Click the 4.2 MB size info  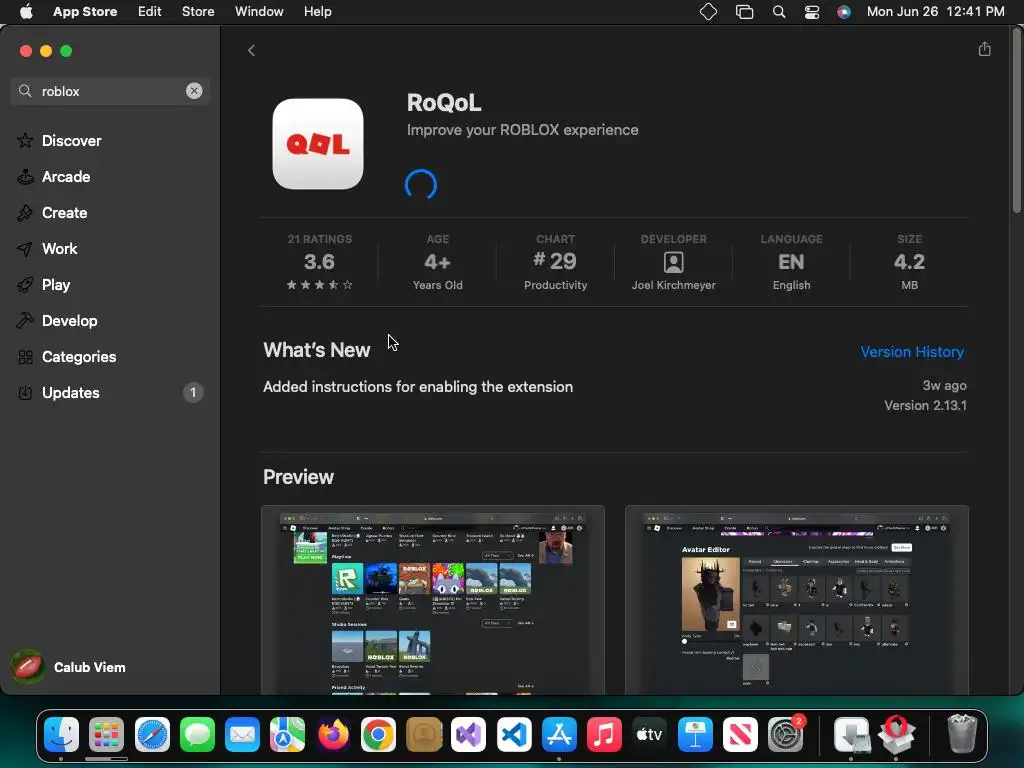[x=909, y=261]
